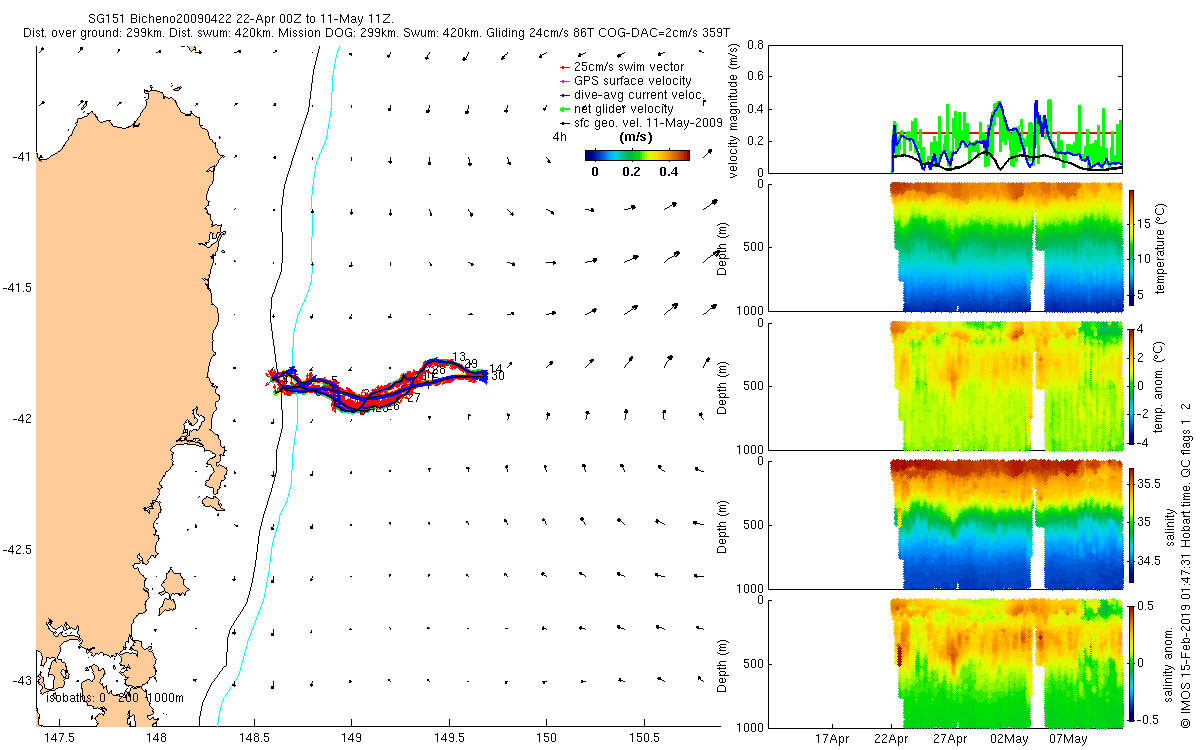Click date tick '17Apr' on time axis
Image resolution: width=1200 pixels, height=750 pixels.
(x=832, y=740)
